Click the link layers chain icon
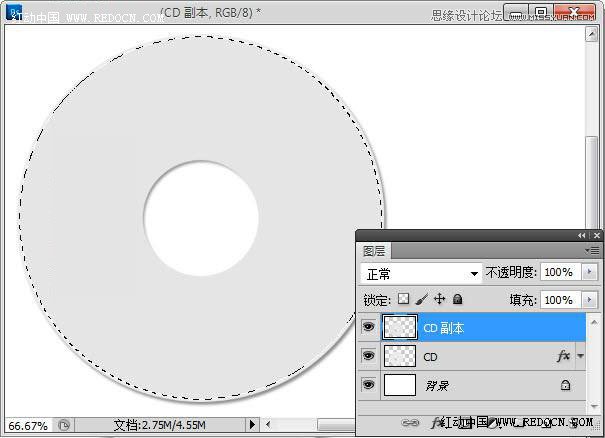The image size is (605, 438). coord(410,423)
